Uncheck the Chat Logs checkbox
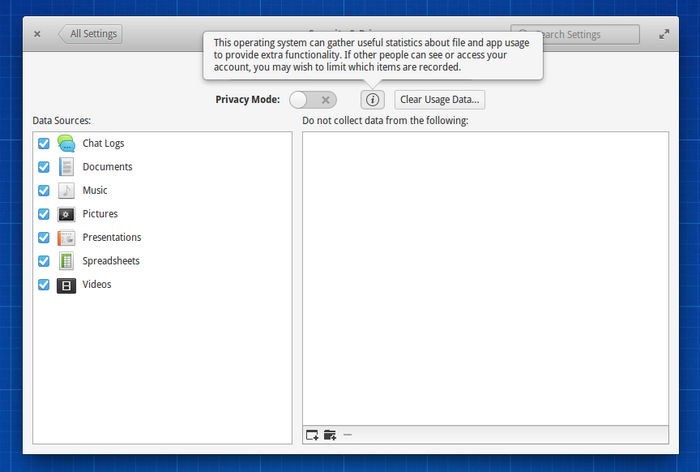This screenshot has width=700, height=472. pyautogui.click(x=44, y=143)
